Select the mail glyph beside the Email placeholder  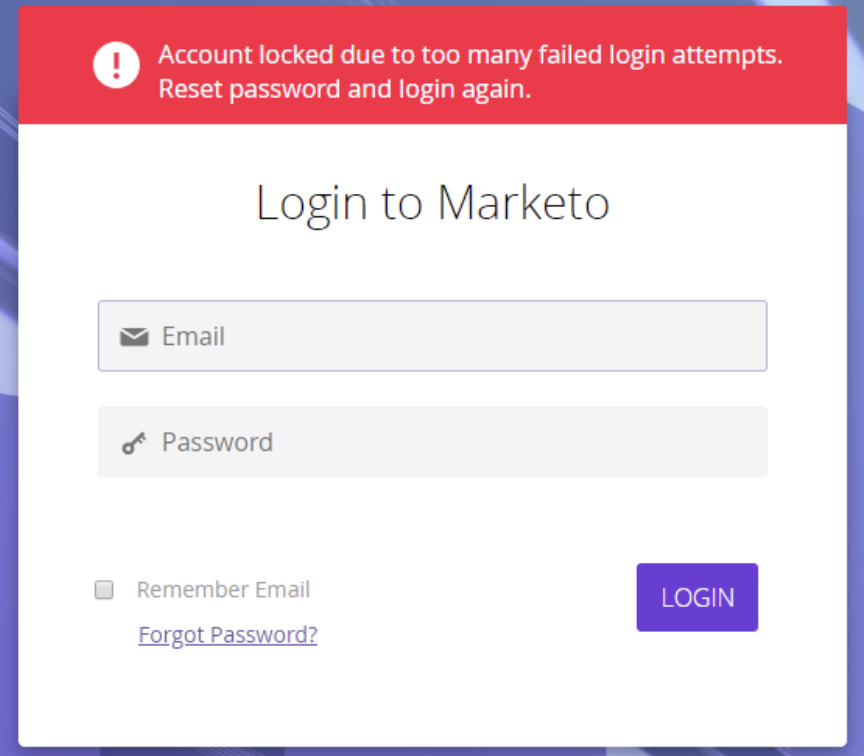pos(134,336)
